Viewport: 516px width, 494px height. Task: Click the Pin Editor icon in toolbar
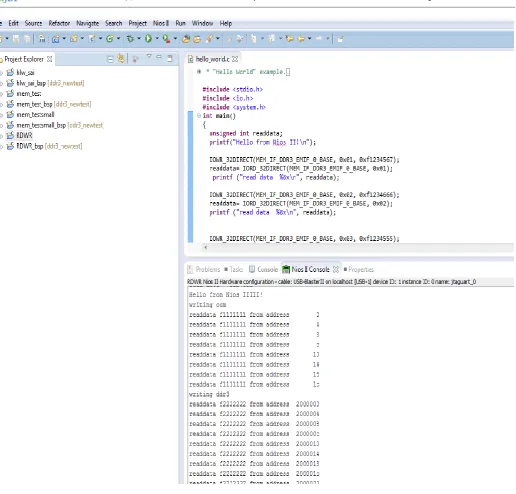340,39
